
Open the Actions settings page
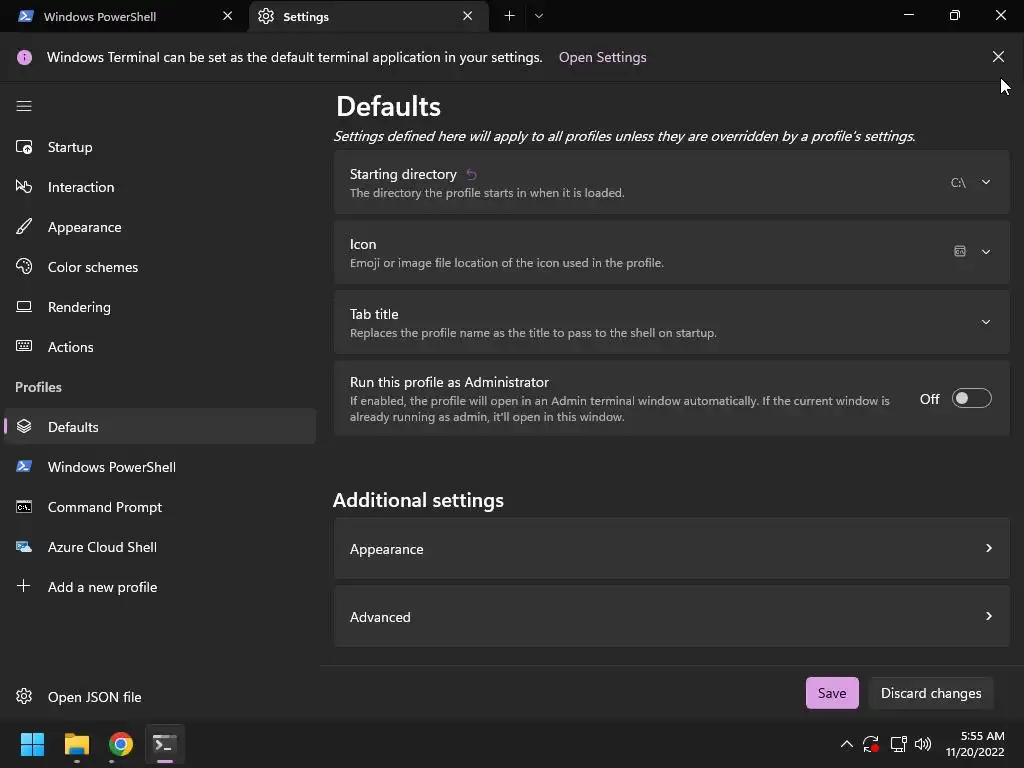point(160,347)
